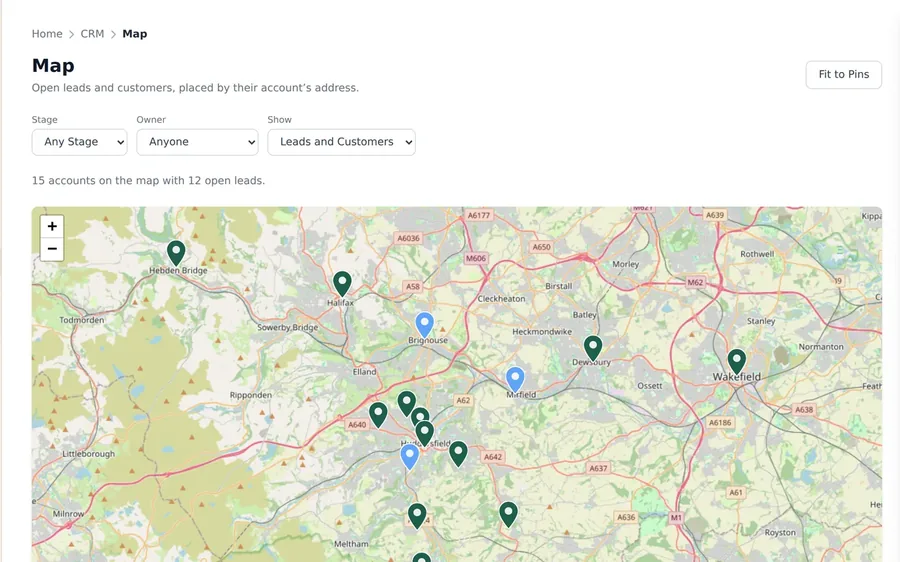Zoom out on the map

[x=52, y=249]
